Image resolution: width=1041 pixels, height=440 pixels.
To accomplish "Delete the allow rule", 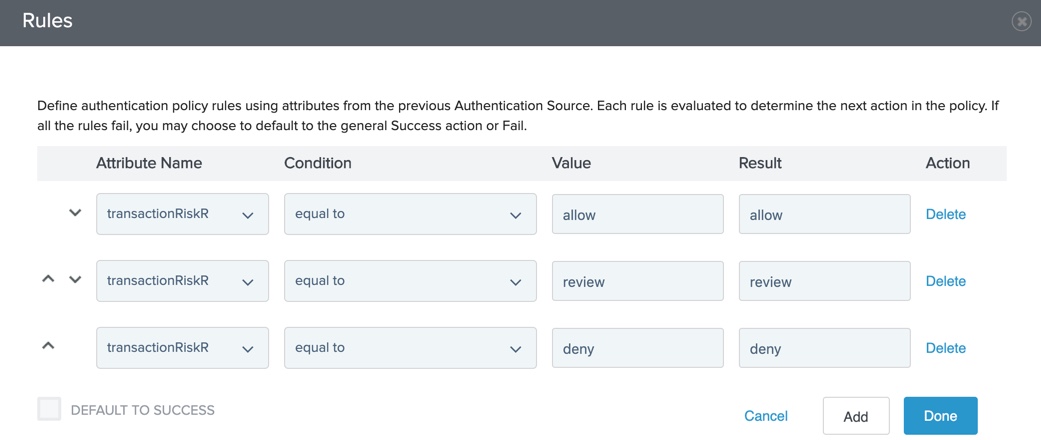I will pyautogui.click(x=945, y=214).
